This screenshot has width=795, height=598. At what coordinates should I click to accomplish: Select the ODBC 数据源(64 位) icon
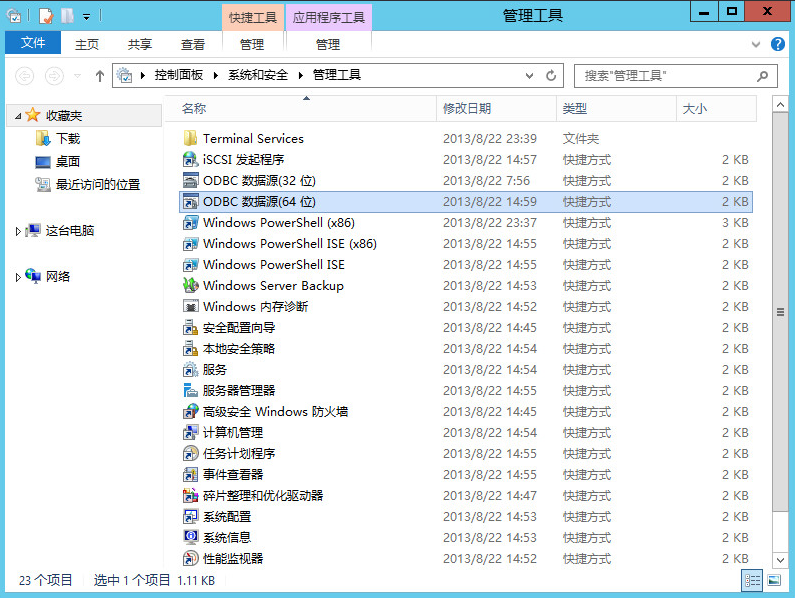pos(191,202)
